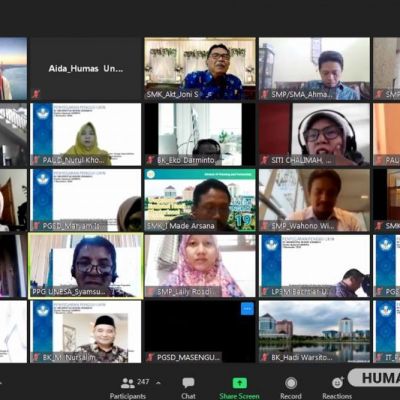This screenshot has width=400, height=400.
Task: Select PAUD_Nurul Kho... video tile
Action: click(86, 134)
